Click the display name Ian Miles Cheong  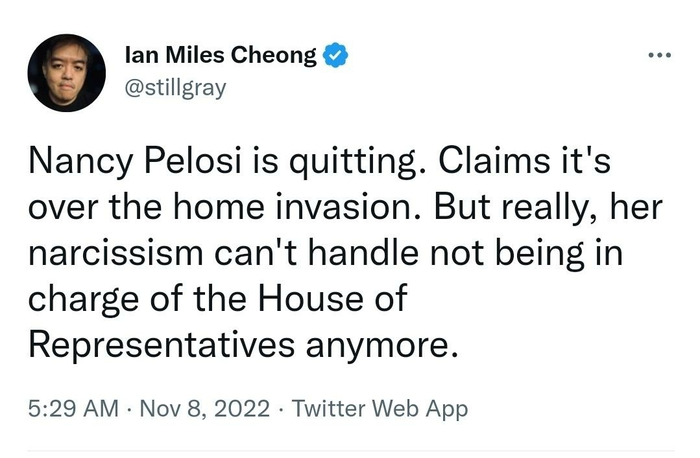(x=222, y=56)
